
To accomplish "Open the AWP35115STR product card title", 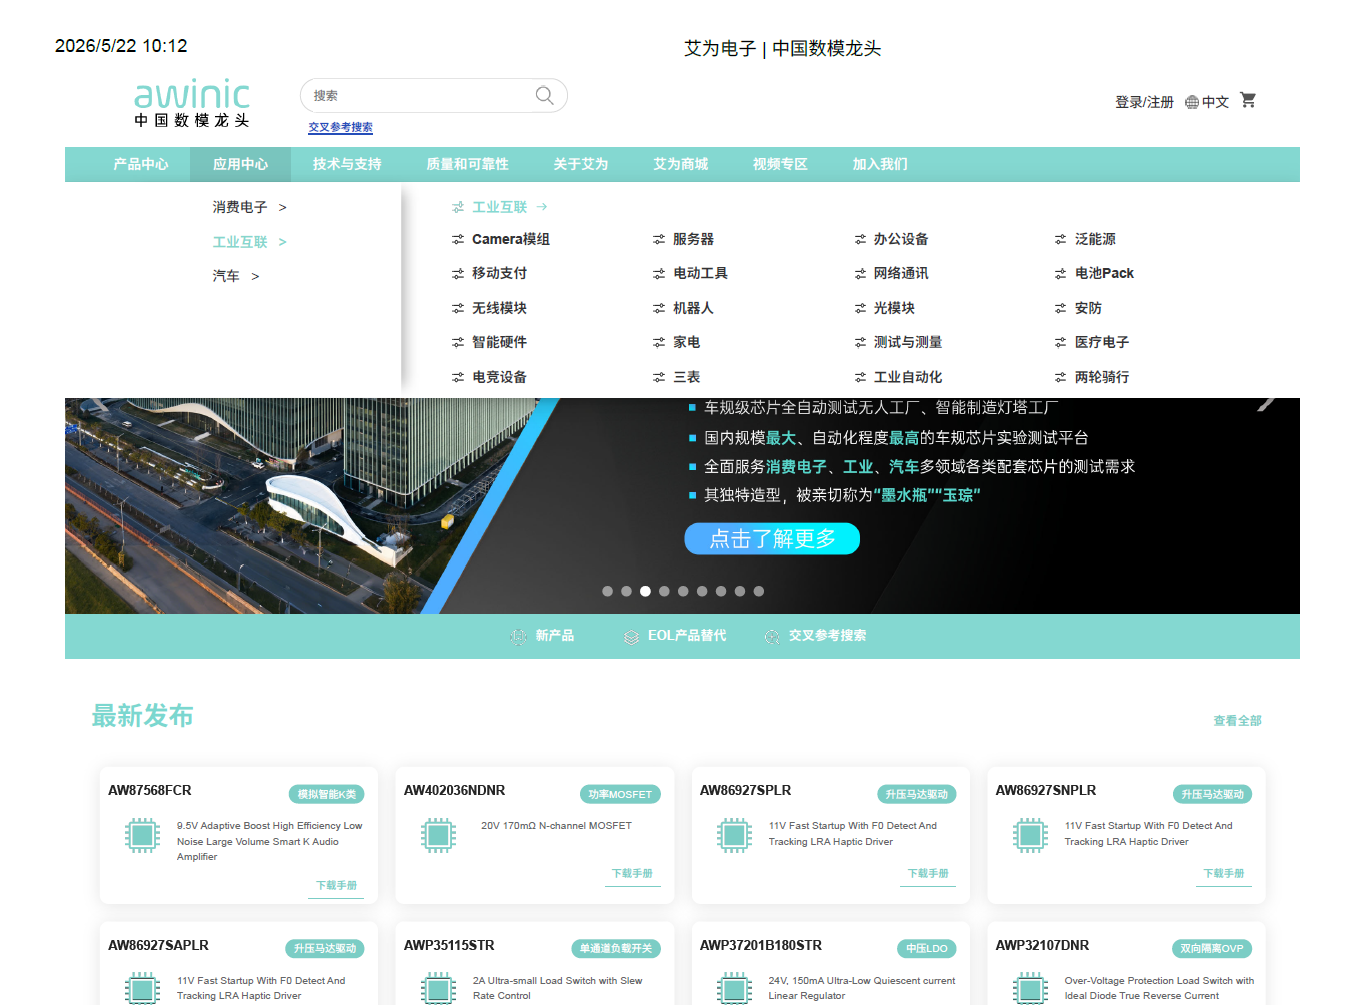I will click(449, 945).
